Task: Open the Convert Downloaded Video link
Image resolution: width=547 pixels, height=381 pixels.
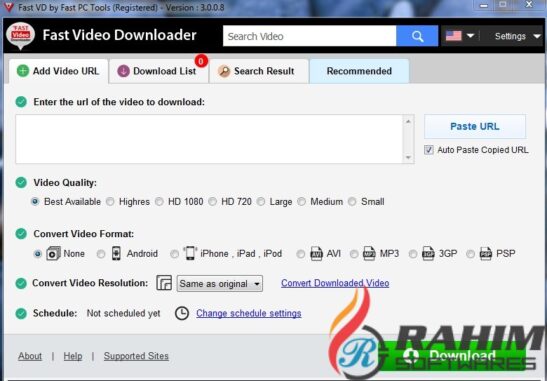Action: [335, 283]
